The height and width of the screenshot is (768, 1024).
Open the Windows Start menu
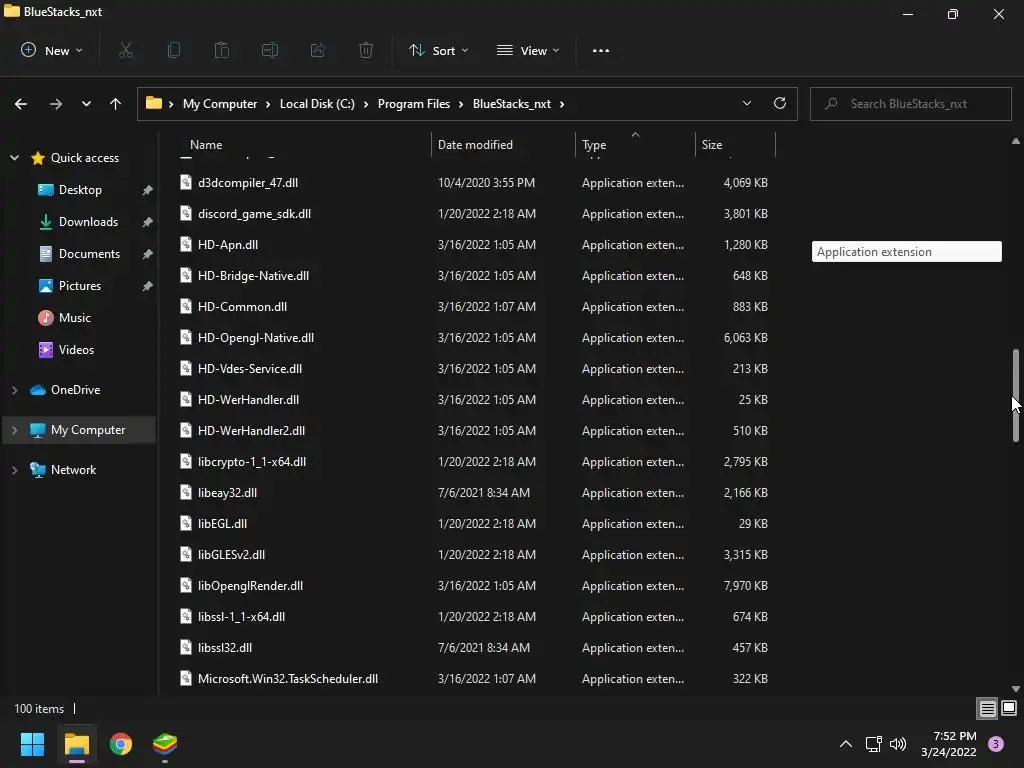(x=32, y=744)
